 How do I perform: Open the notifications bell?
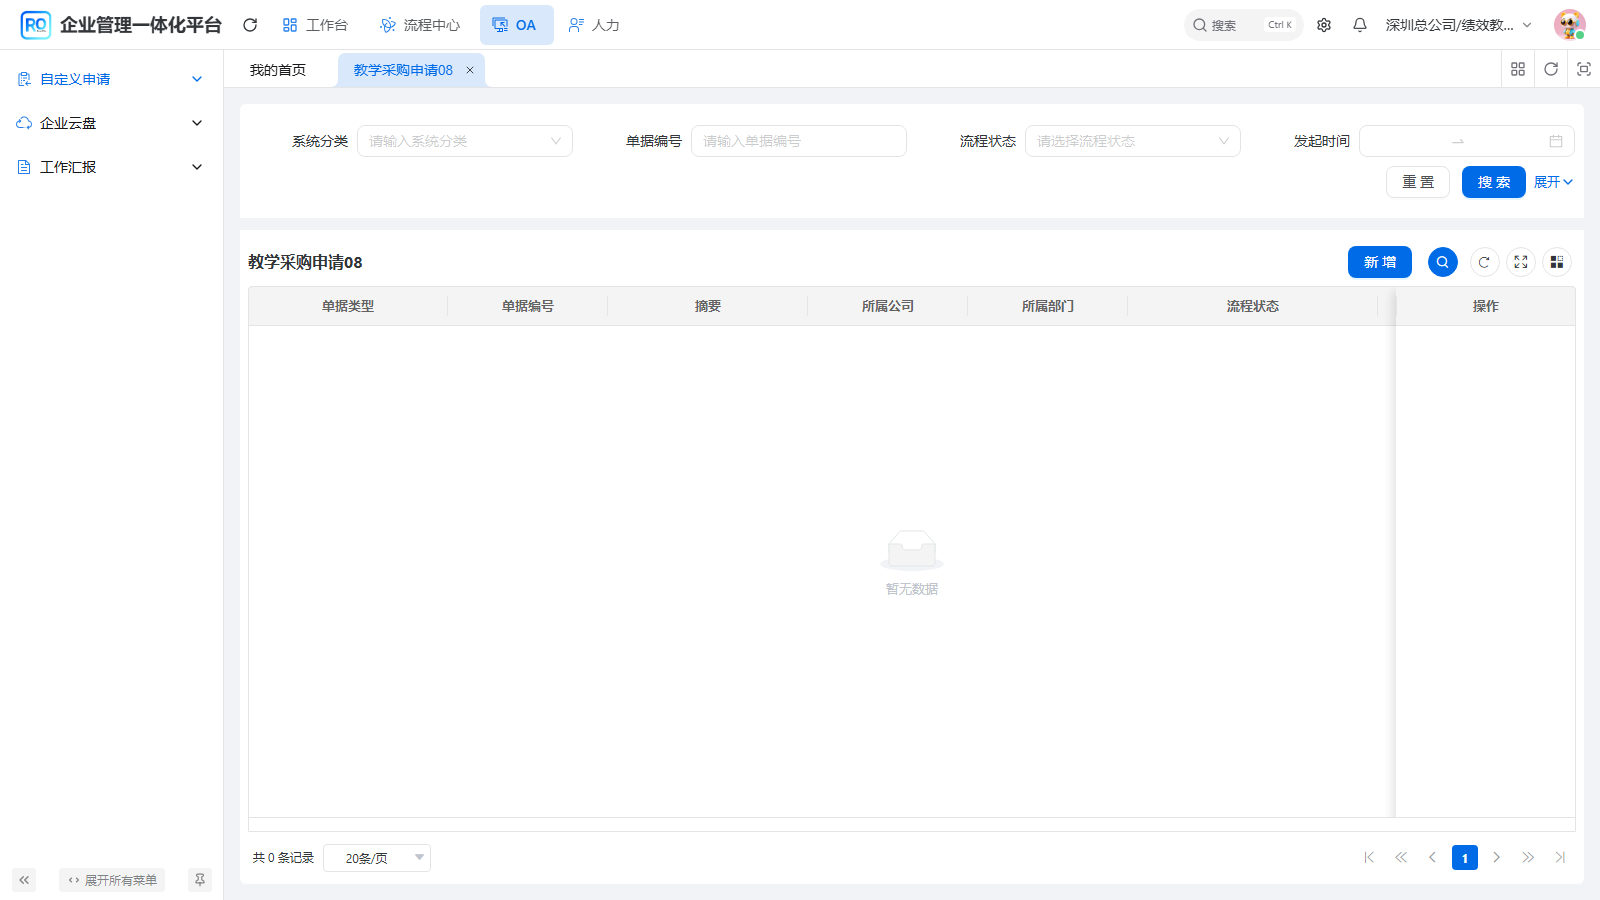1360,25
